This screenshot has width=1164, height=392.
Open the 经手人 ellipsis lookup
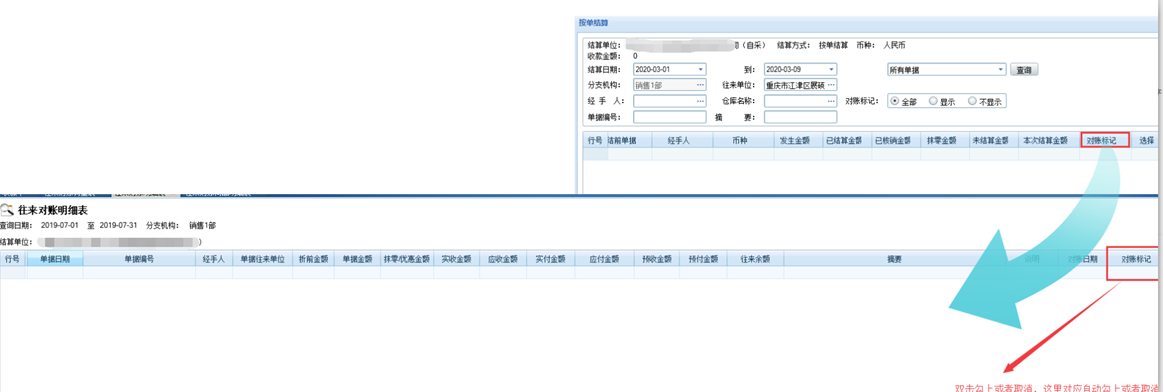(700, 100)
